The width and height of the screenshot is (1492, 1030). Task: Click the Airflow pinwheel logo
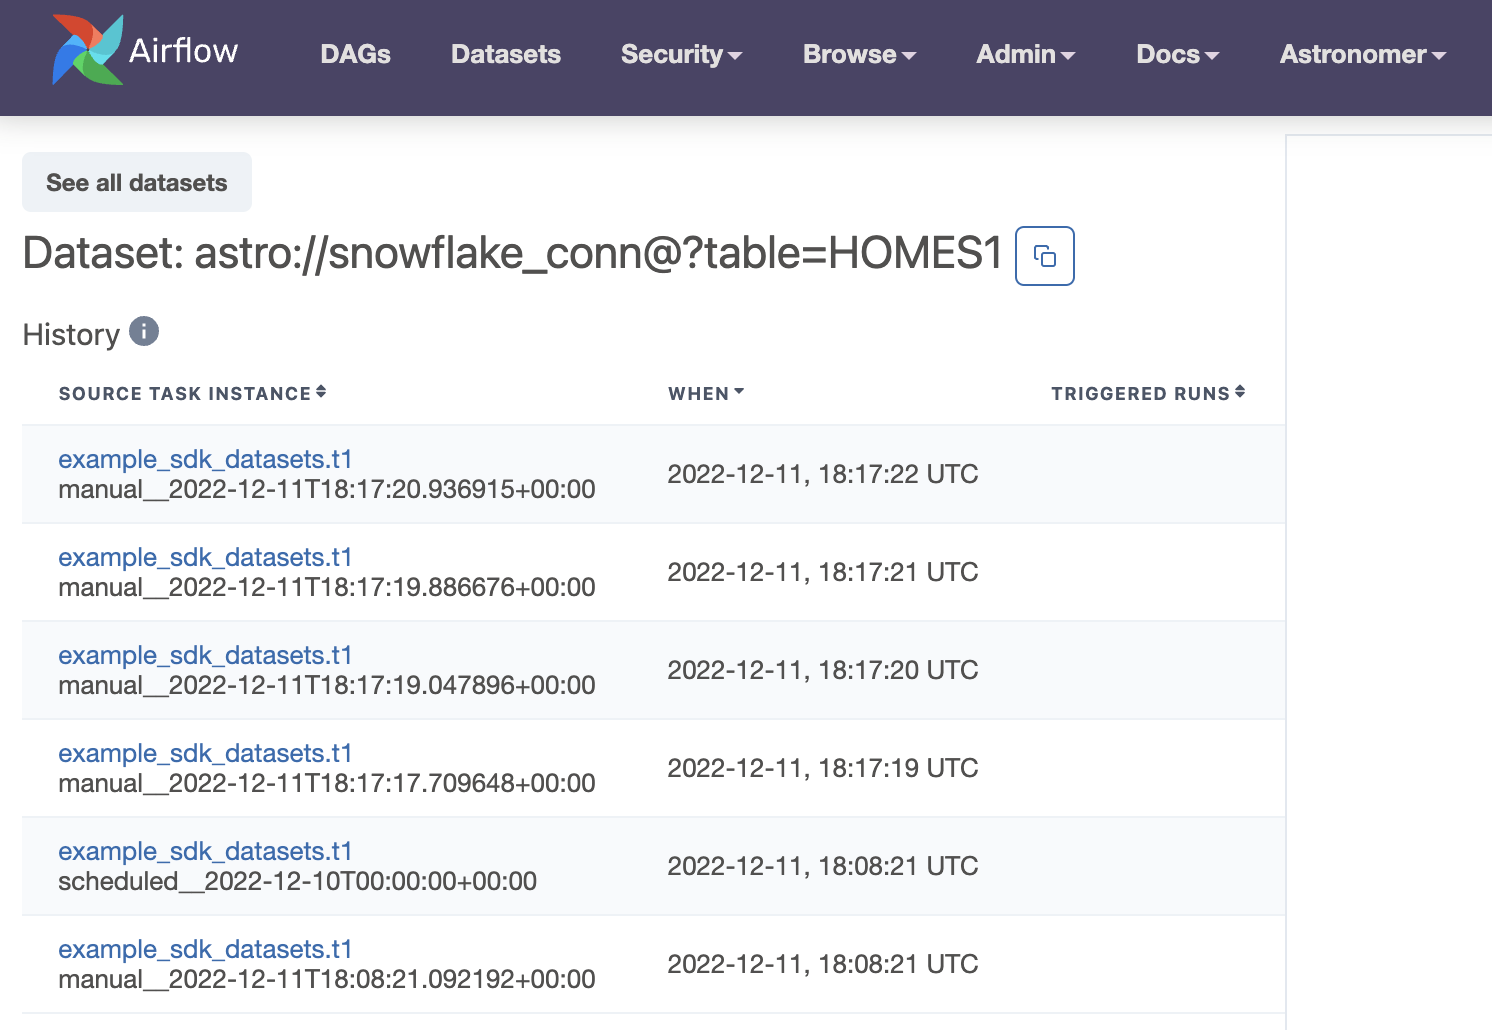coord(88,50)
